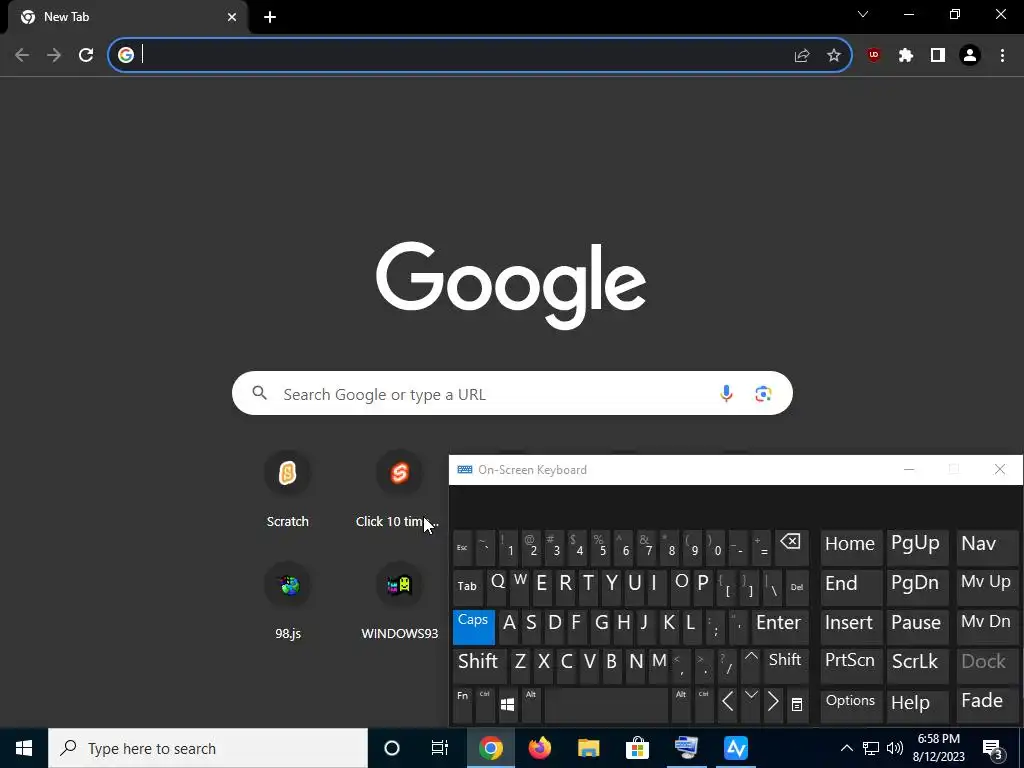Viewport: 1024px width, 768px height.
Task: Click the right arrow key
Action: tap(773, 705)
